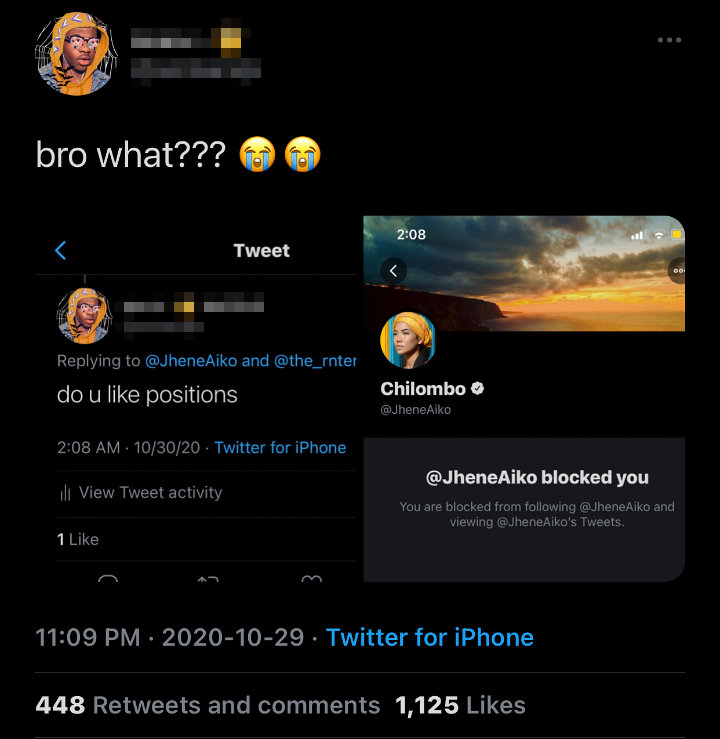Open the three-dot more options menu
Screen dimensions: 720x739
(x=669, y=40)
